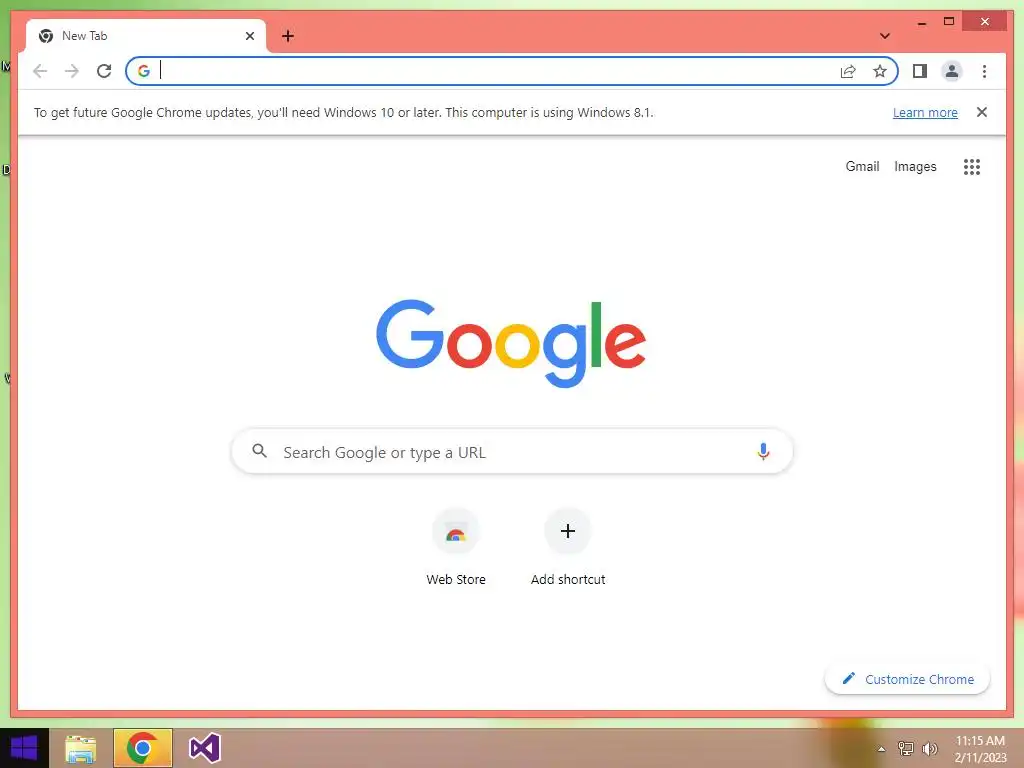1024x768 pixels.
Task: Click Customize Chrome button
Action: coord(907,679)
